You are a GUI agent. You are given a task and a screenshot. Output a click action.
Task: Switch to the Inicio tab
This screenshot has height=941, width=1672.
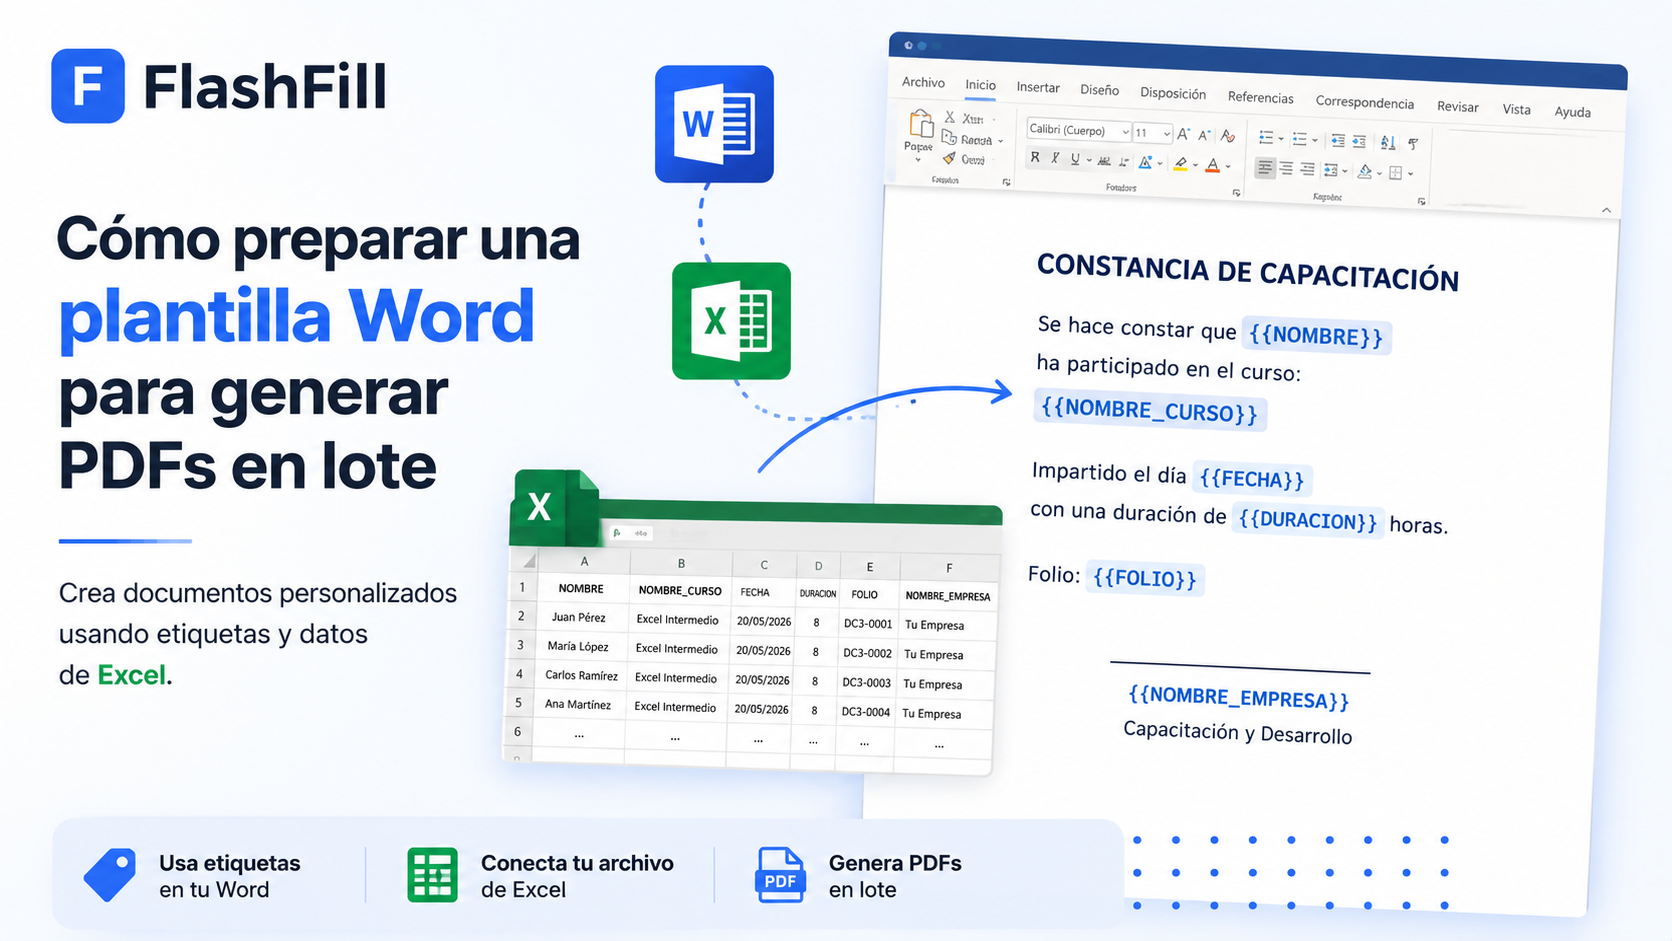pos(980,85)
